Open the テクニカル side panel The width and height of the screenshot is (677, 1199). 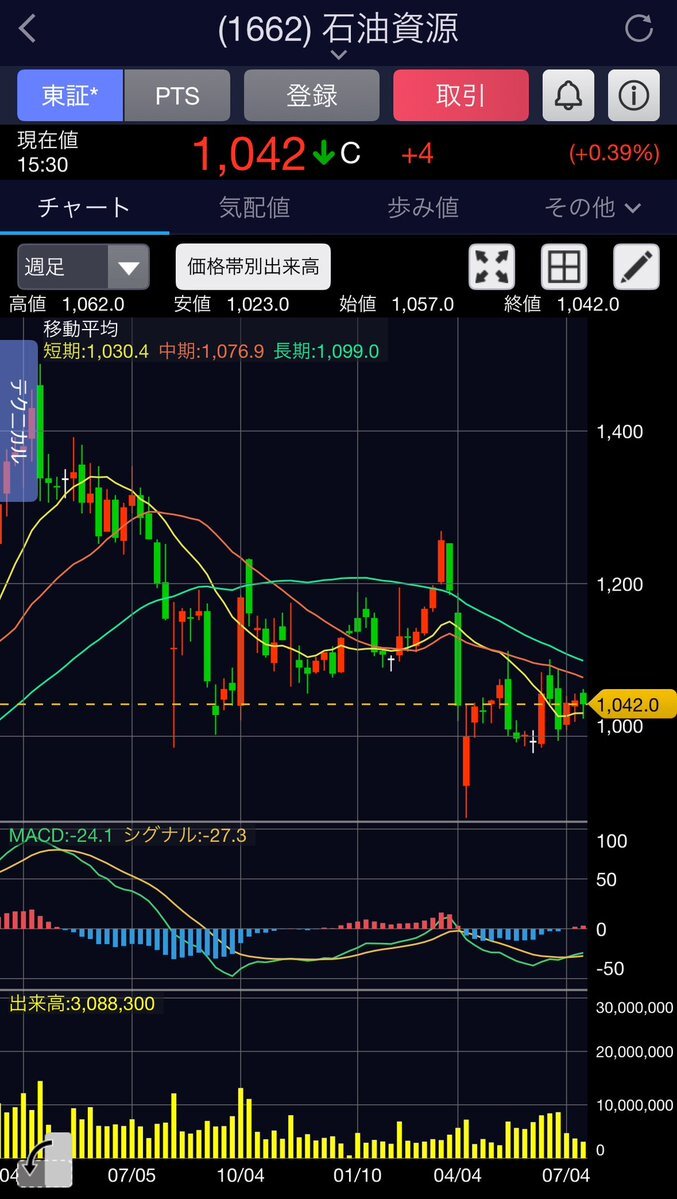pos(18,421)
